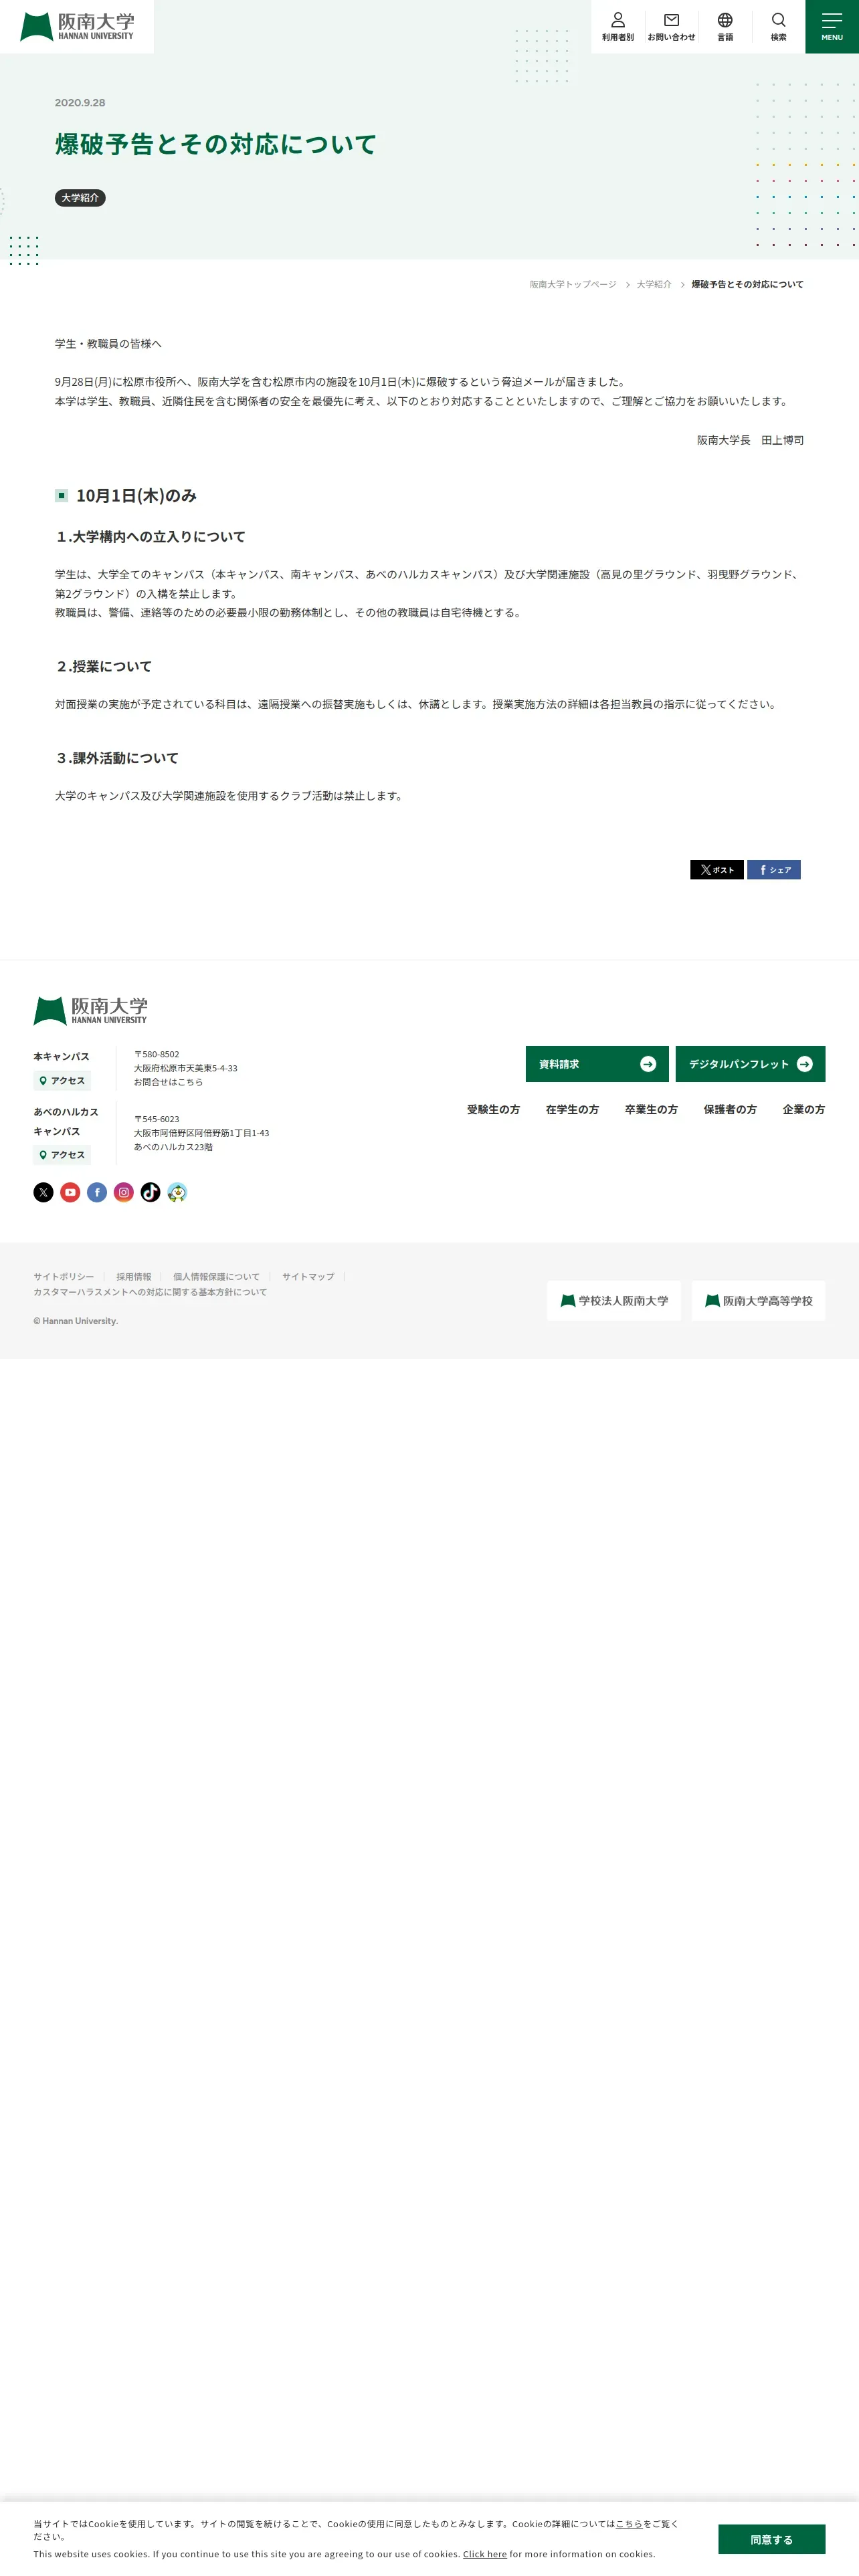Image resolution: width=859 pixels, height=2576 pixels.
Task: Open あべのハルカスキャンパス アクセス button
Action: [62, 1155]
